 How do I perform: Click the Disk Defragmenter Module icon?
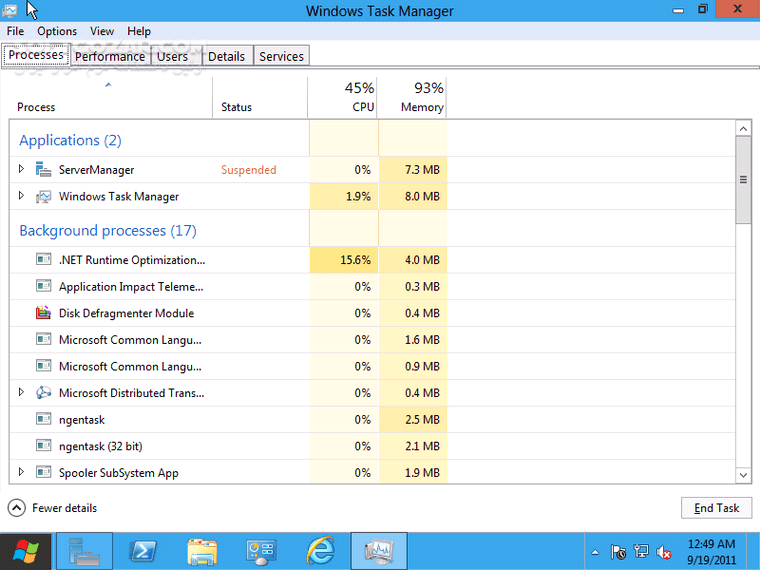43,313
